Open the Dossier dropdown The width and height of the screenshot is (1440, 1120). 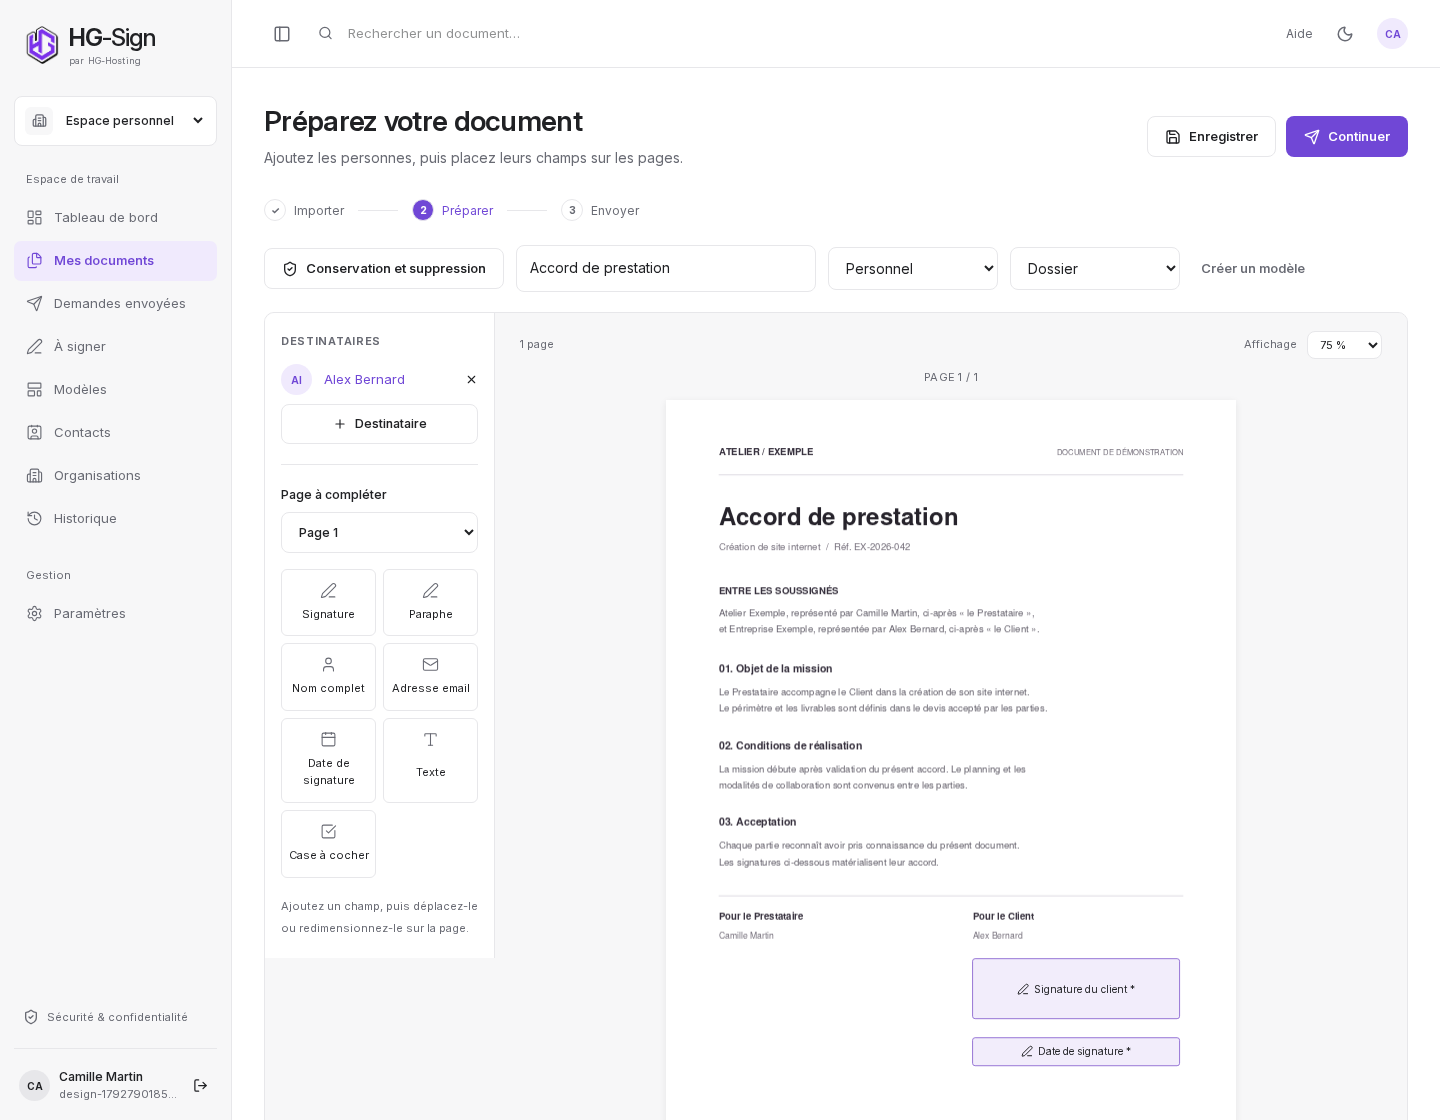tap(1095, 269)
